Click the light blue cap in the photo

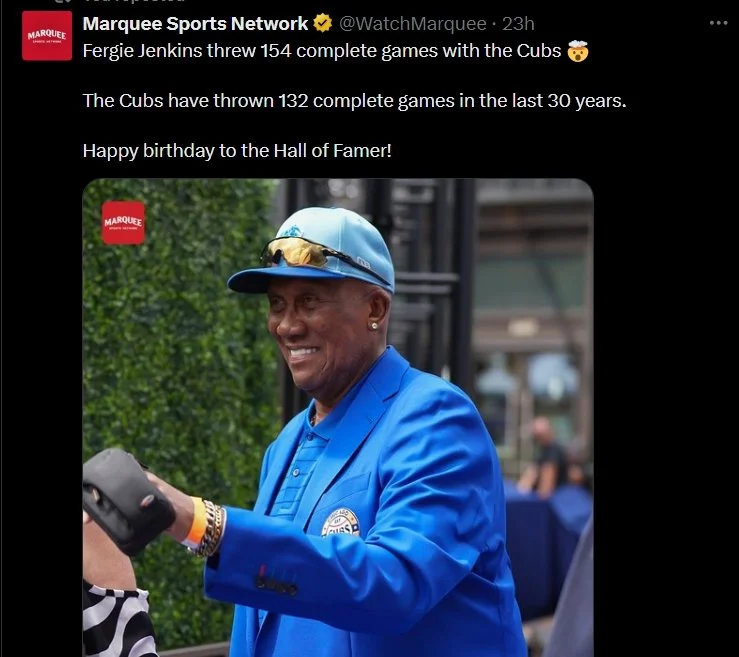(x=312, y=250)
